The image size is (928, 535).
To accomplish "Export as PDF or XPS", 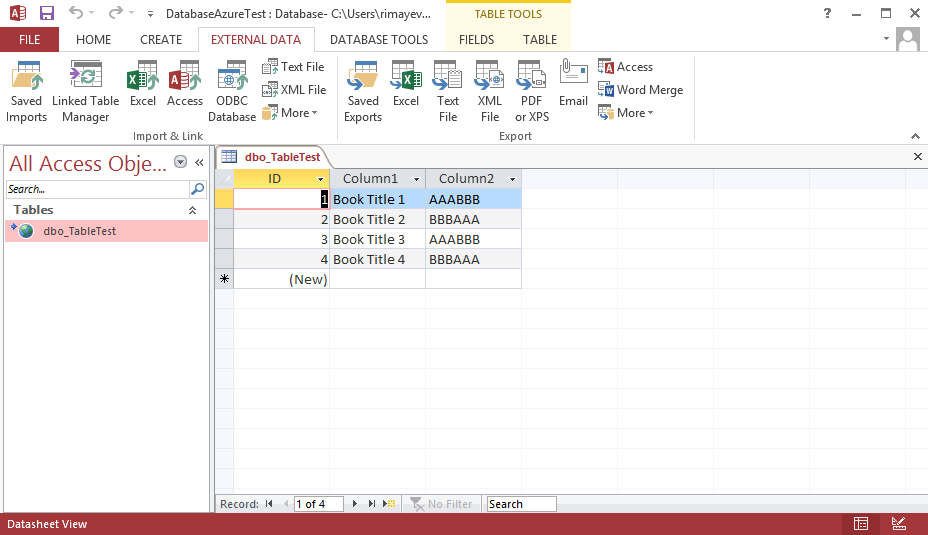I will pyautogui.click(x=531, y=92).
